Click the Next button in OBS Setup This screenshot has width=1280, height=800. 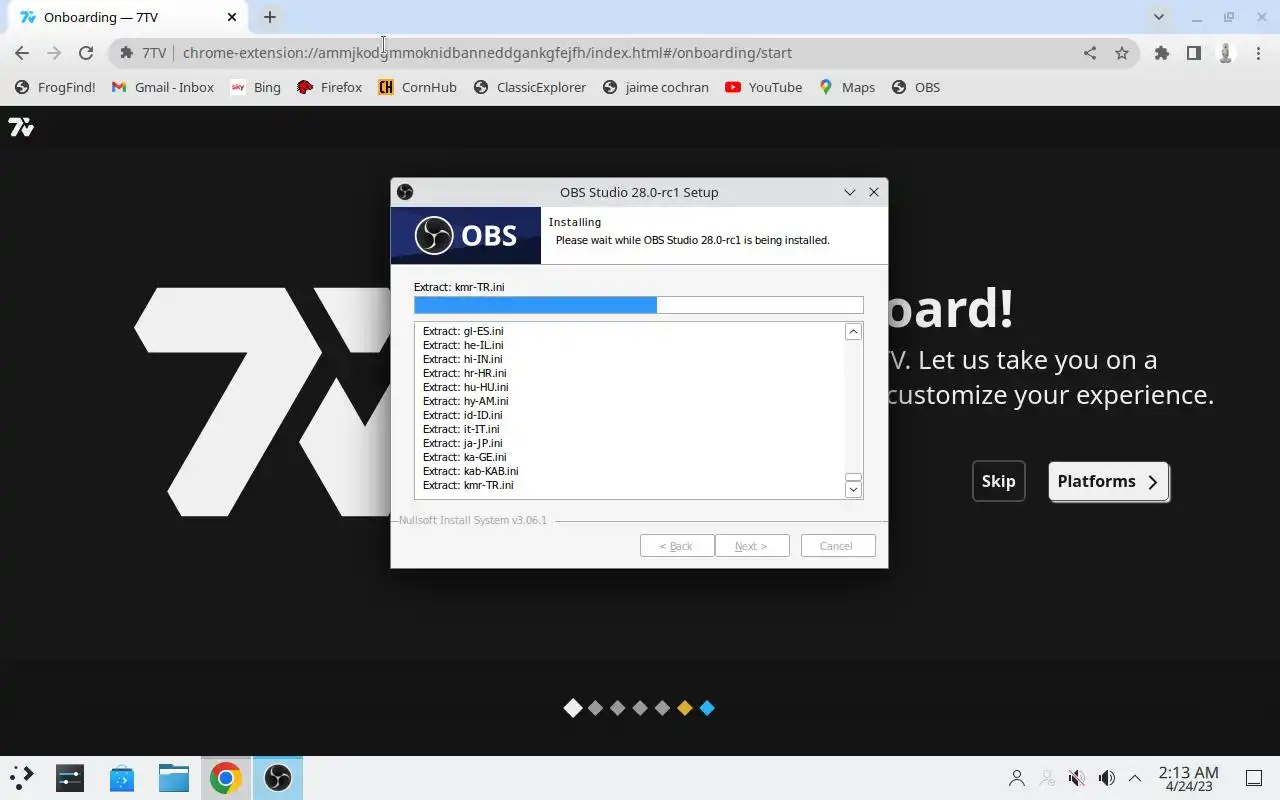point(752,546)
